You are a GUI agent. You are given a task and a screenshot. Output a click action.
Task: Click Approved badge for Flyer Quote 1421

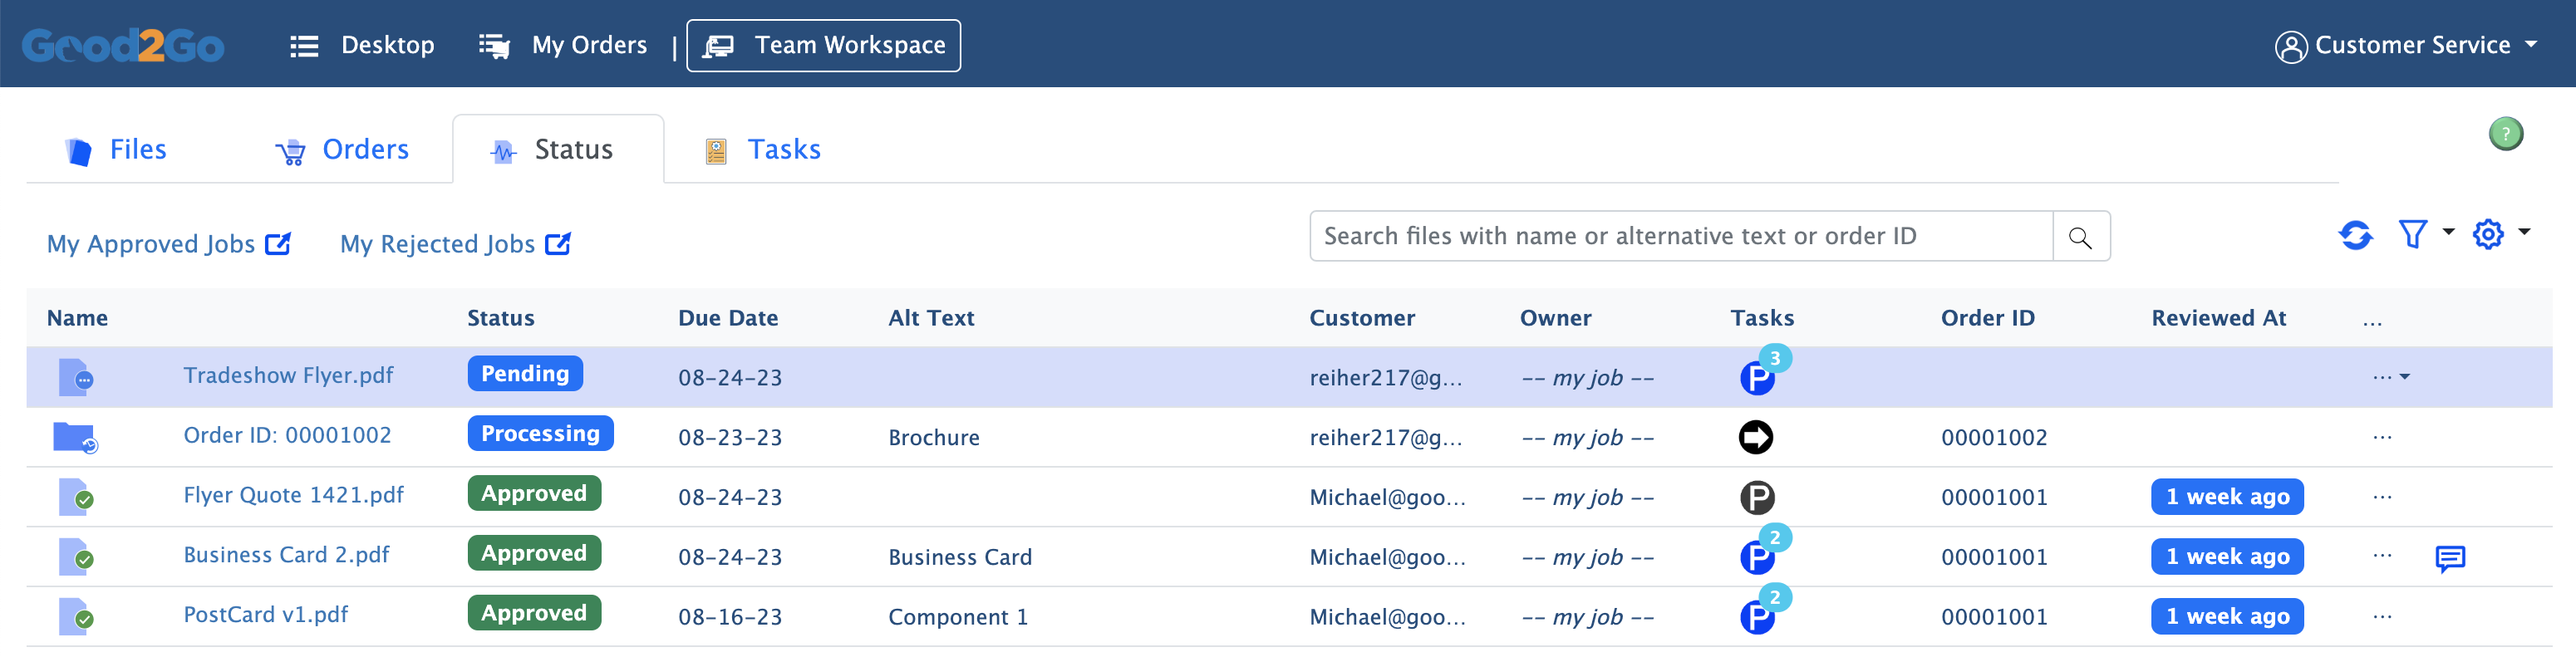click(534, 494)
